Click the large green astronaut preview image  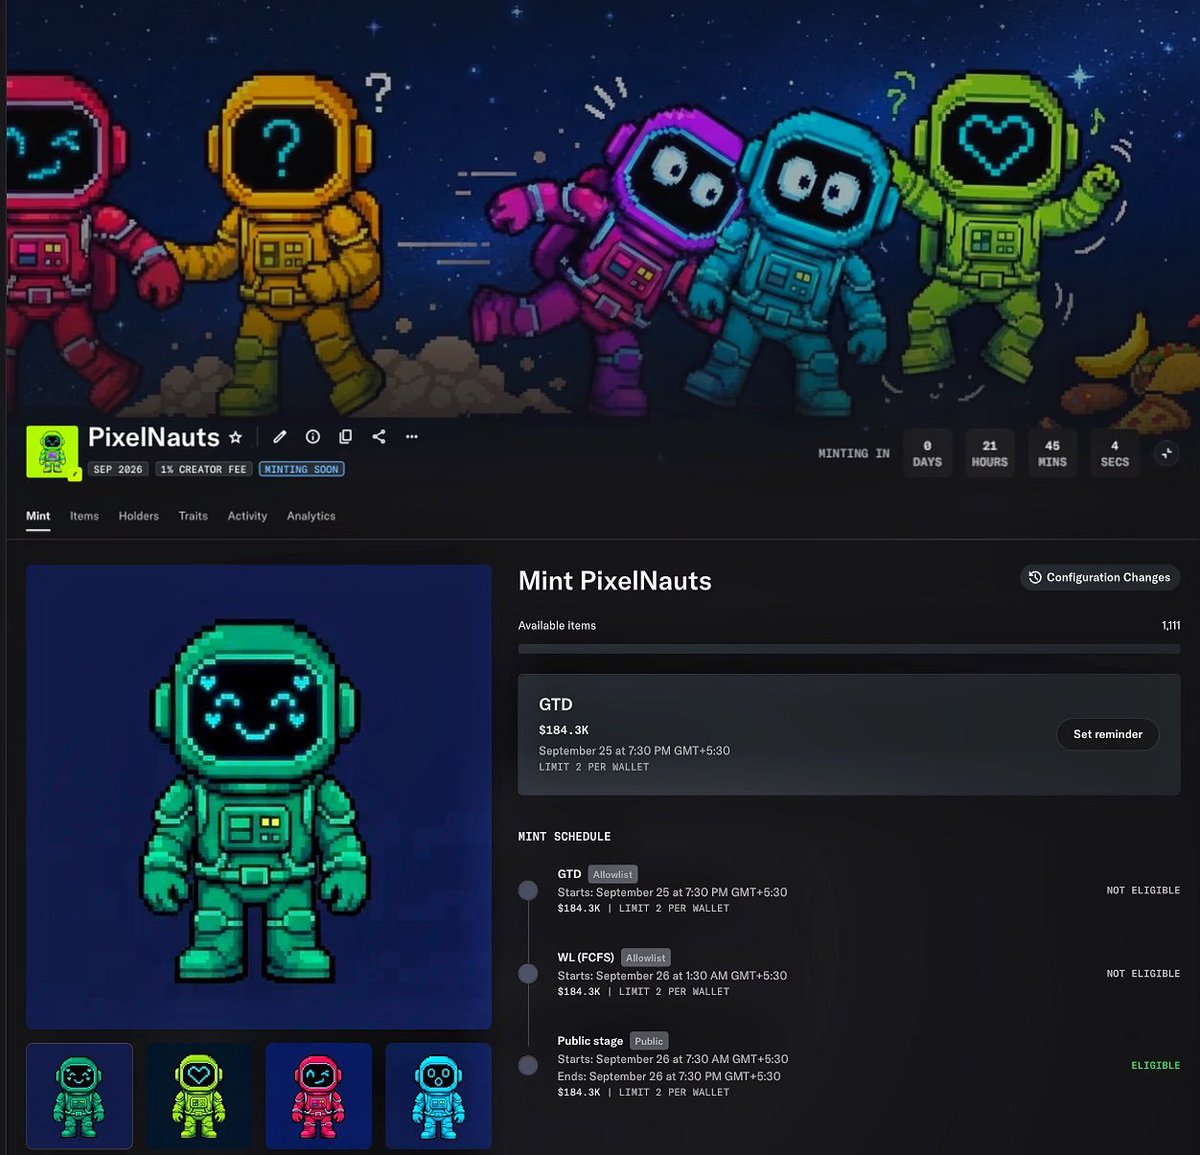pyautogui.click(x=259, y=797)
